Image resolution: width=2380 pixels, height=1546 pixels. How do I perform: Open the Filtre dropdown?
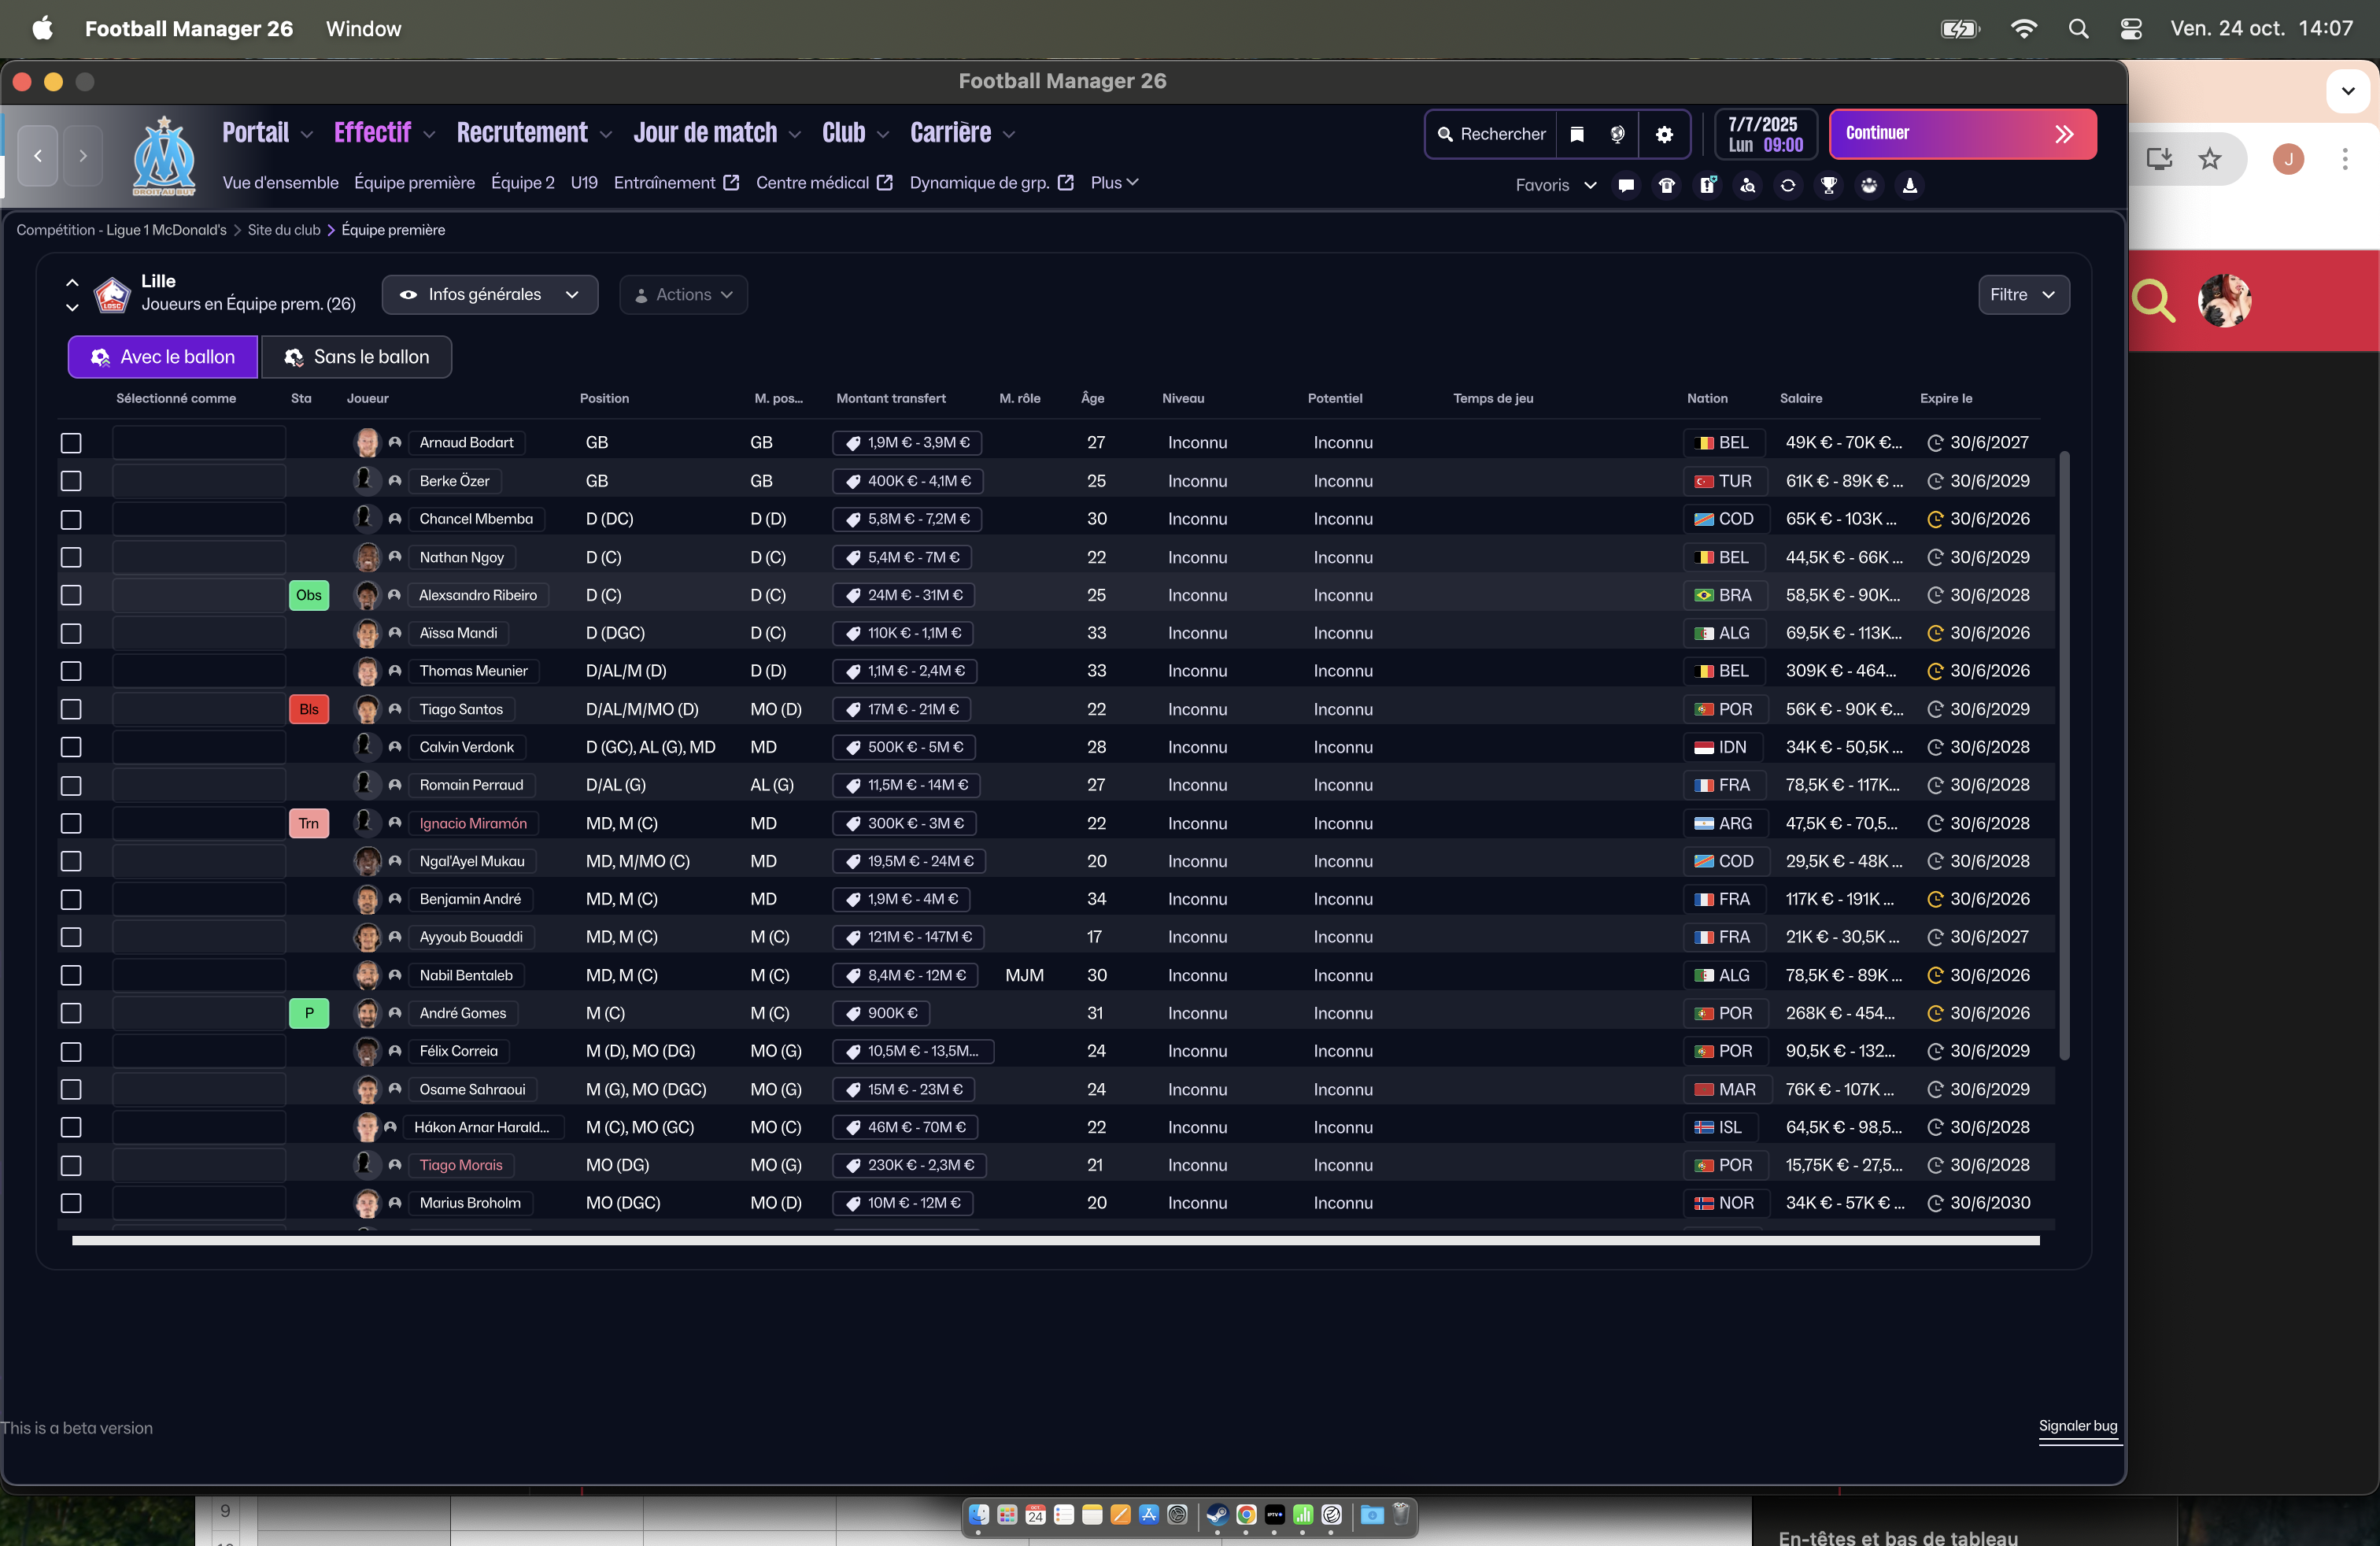coord(2023,295)
